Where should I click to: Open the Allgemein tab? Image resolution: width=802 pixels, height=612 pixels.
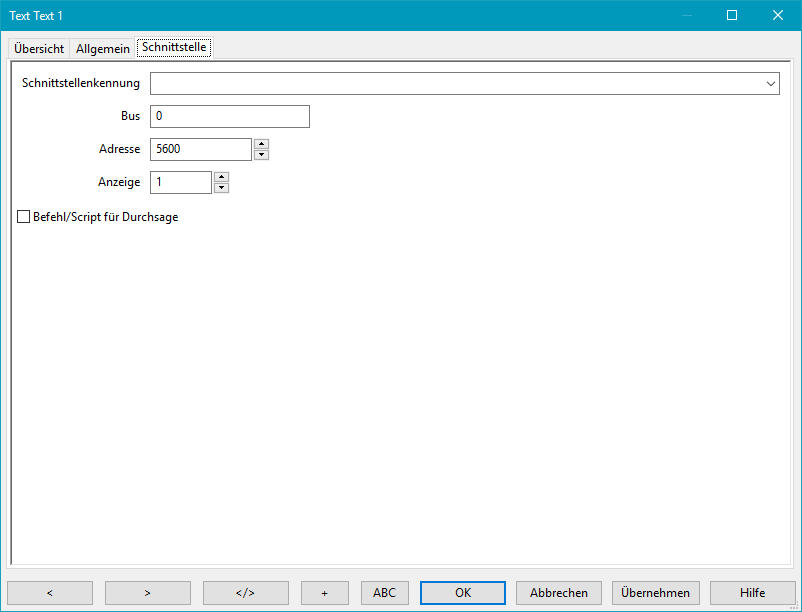[x=103, y=49]
